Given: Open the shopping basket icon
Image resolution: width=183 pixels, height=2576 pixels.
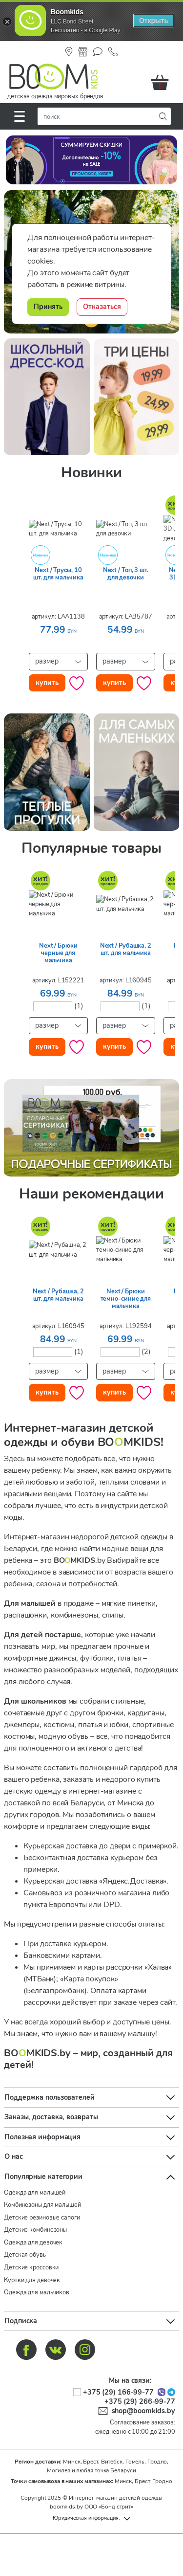Looking at the screenshot, I should pyautogui.click(x=159, y=82).
